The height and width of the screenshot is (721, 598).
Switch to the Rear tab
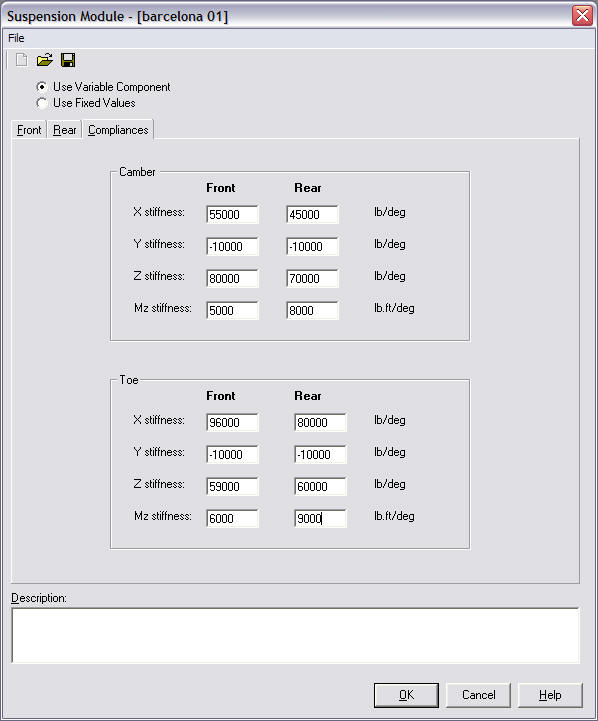click(64, 130)
